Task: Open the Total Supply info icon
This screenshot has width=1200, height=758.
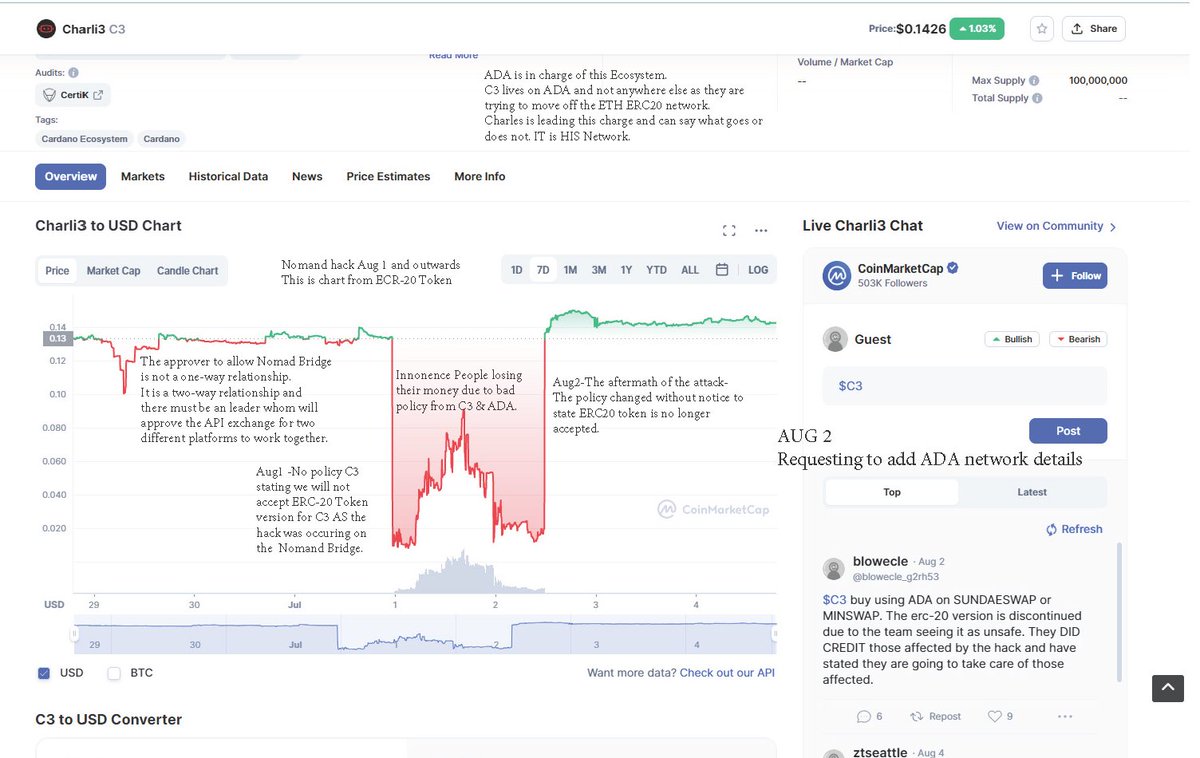Action: [x=1037, y=98]
